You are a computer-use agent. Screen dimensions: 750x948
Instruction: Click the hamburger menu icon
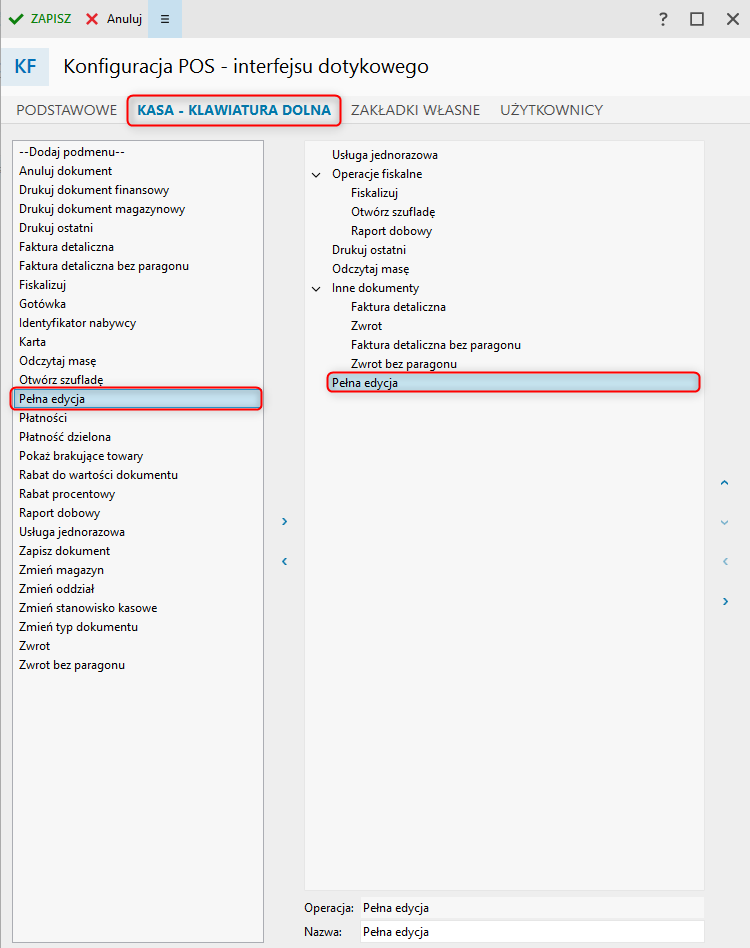point(165,19)
